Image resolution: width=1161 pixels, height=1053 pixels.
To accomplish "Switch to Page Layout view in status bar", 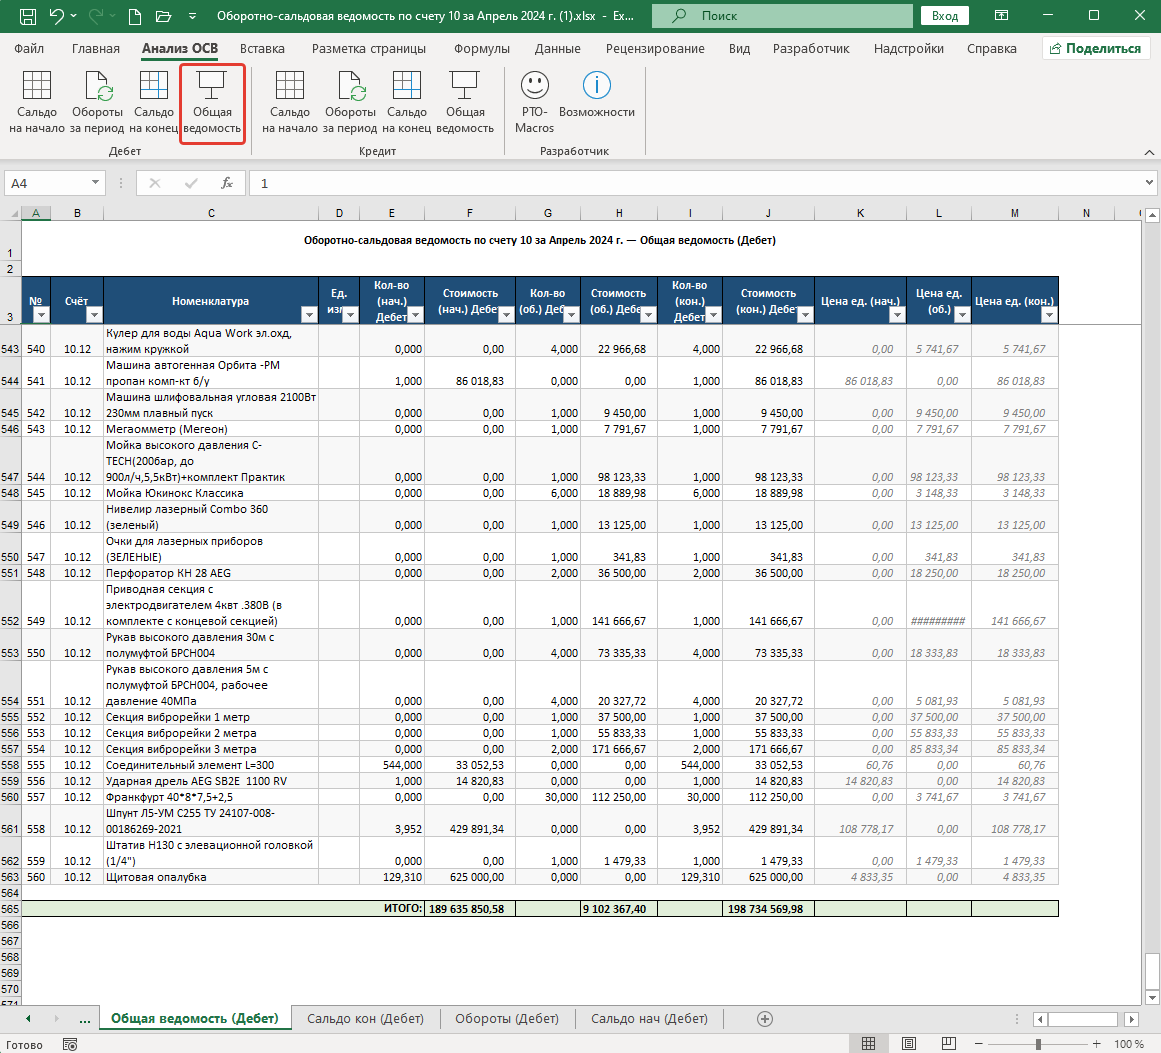I will (909, 1044).
